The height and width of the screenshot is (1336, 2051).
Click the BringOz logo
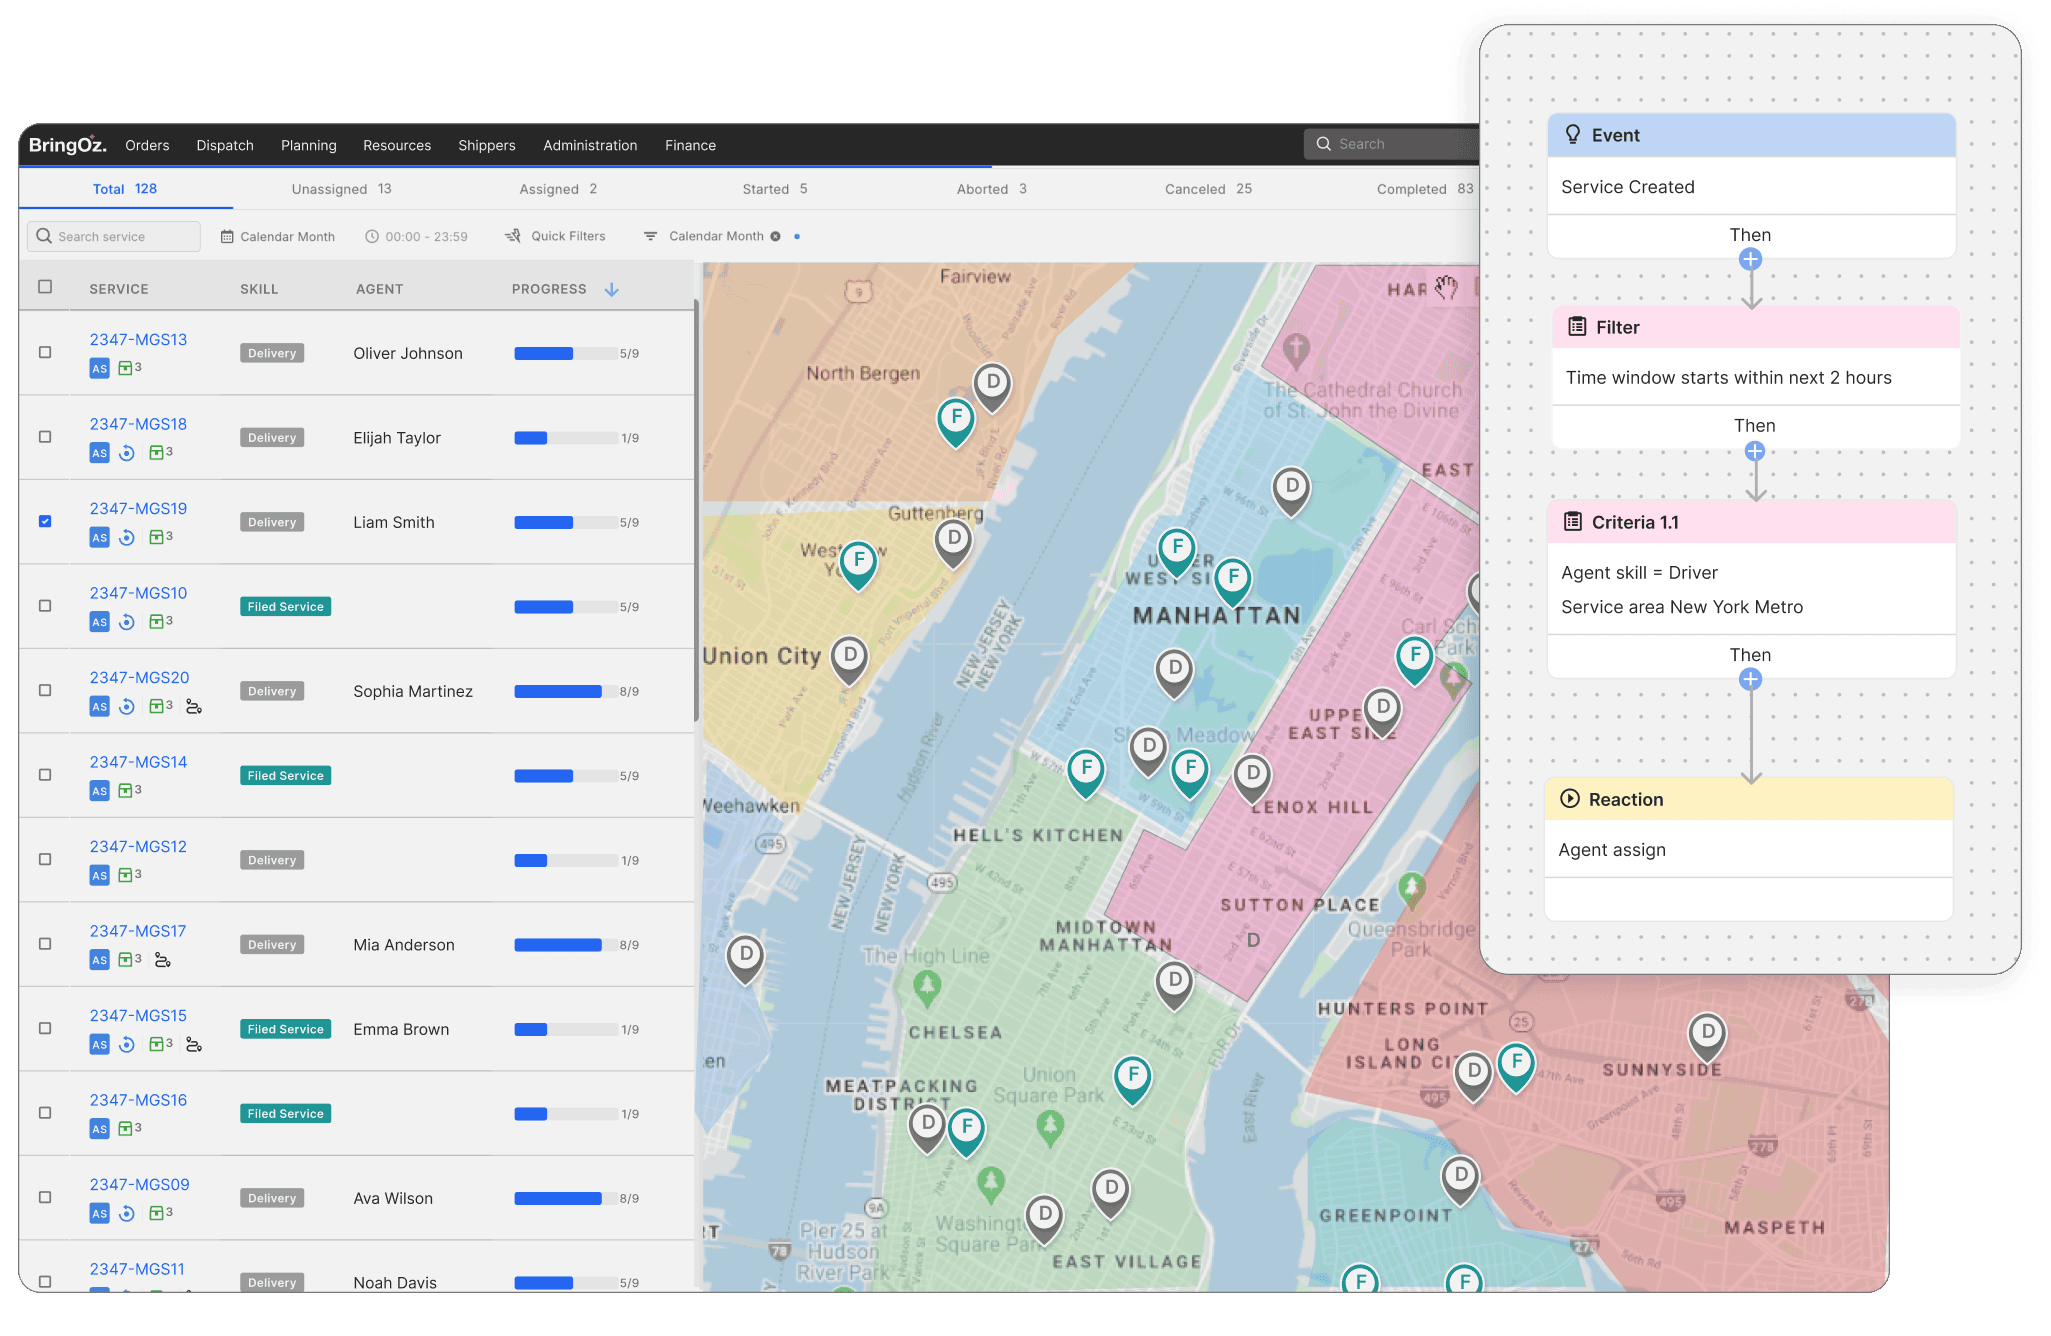pos(67,145)
